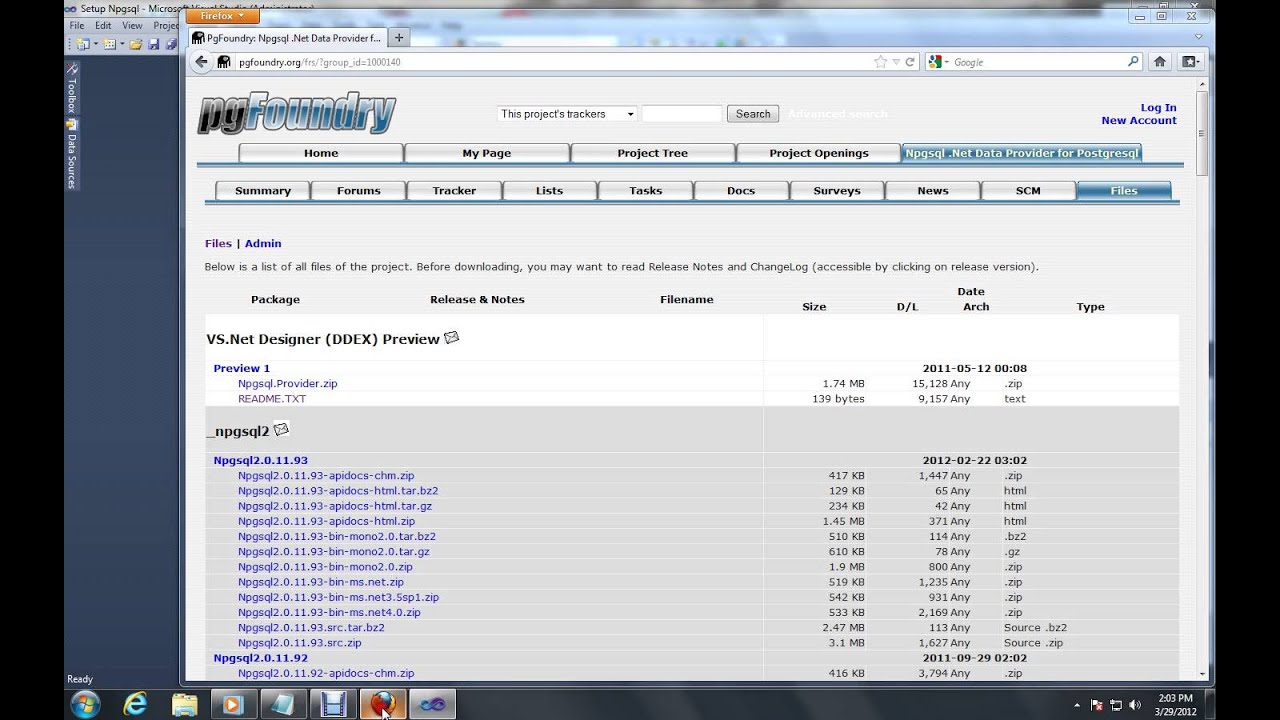Open Windows Explorer folder on taskbar

click(x=184, y=704)
